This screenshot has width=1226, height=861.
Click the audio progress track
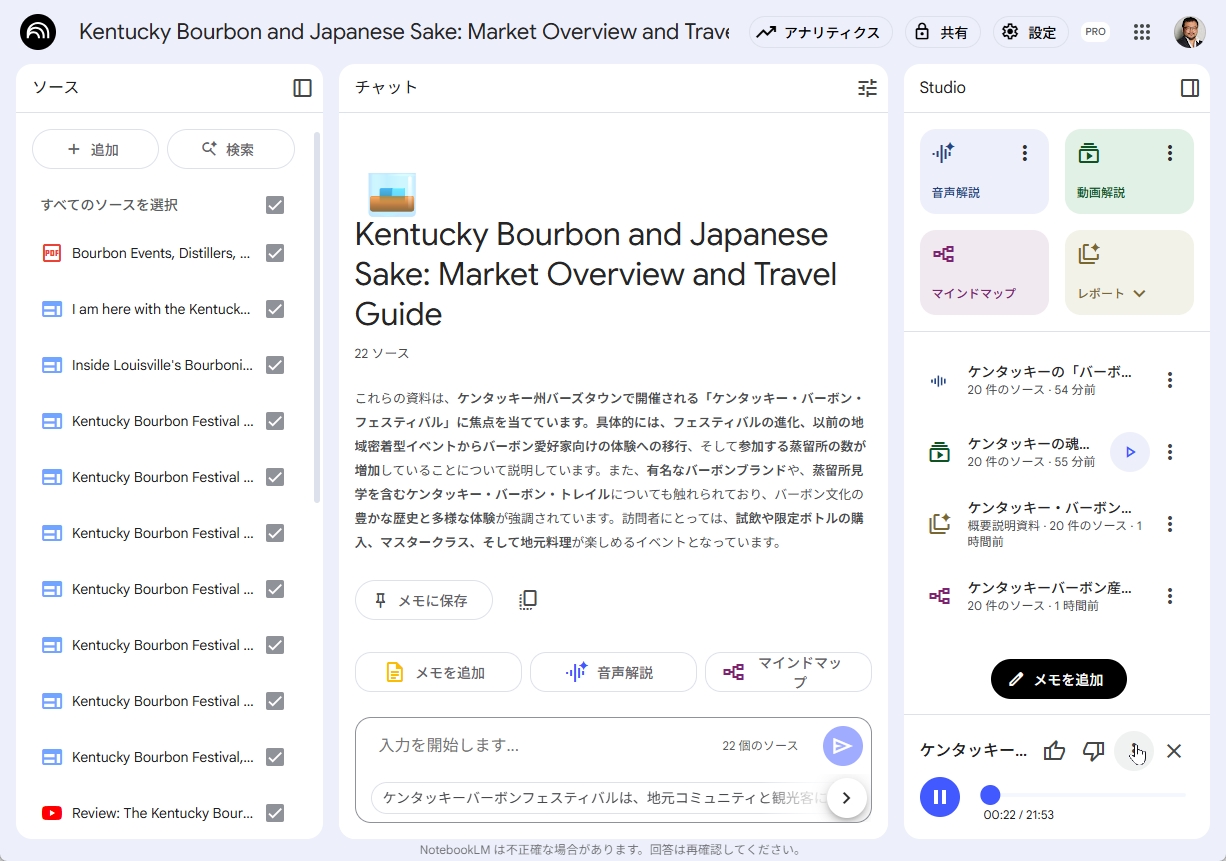pyautogui.click(x=1084, y=795)
